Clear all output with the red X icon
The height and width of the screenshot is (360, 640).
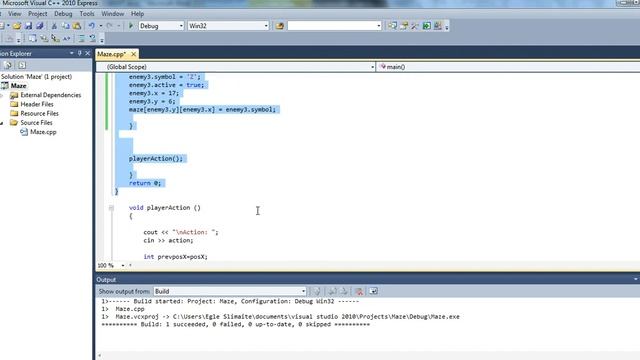(359, 291)
